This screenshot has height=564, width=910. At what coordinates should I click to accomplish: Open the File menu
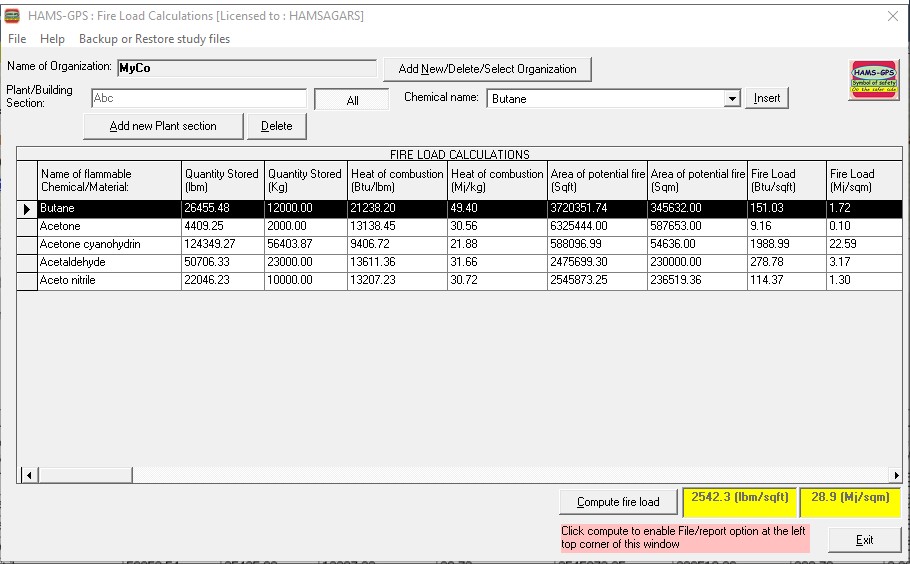point(17,39)
